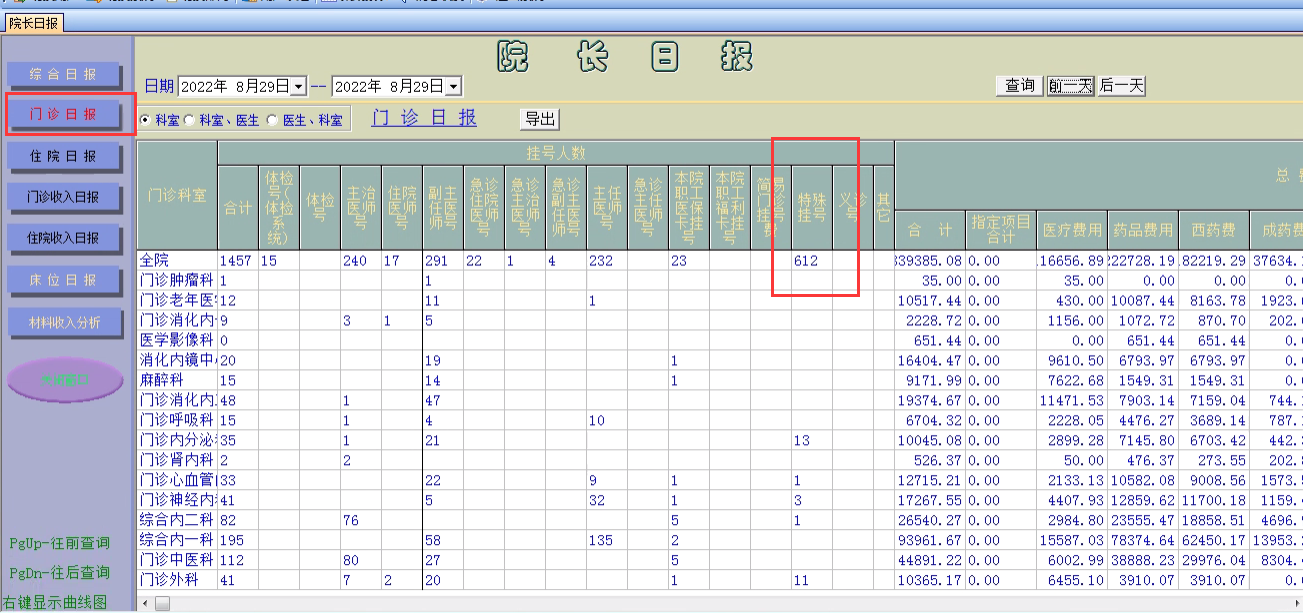
Task: Select the 门诊外科 row label
Action: pos(177,581)
